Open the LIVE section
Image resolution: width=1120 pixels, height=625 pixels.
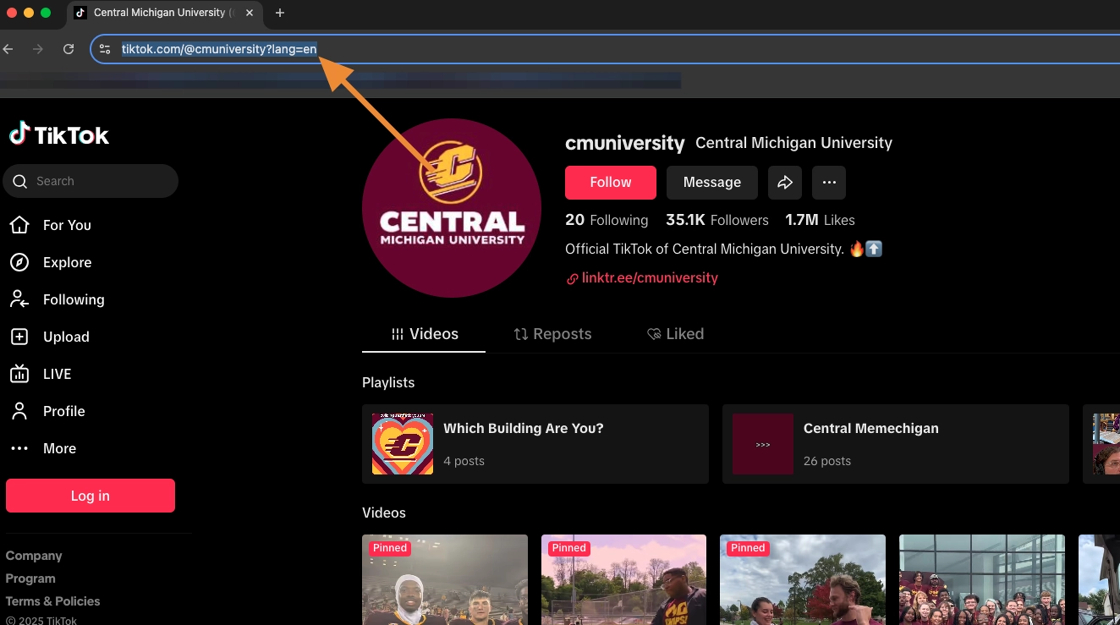click(41, 374)
